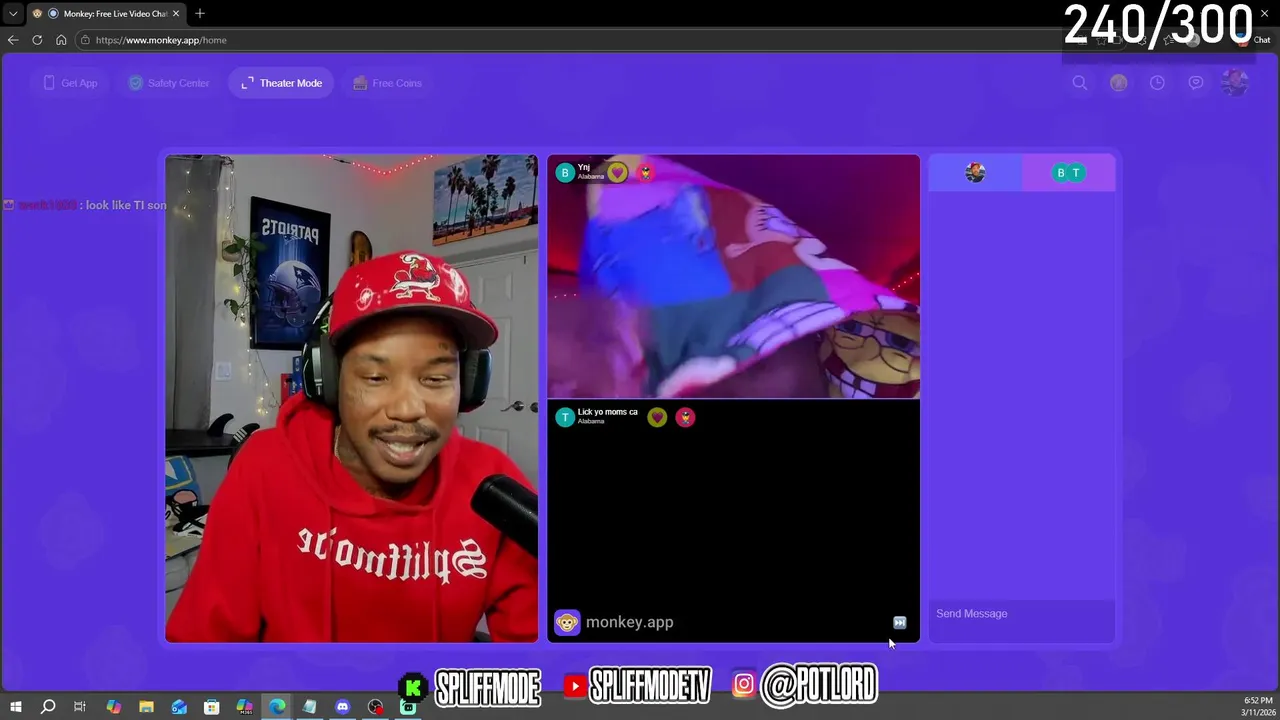Click the monkey.app logo icon
Viewport: 1280px width, 720px height.
pyautogui.click(x=567, y=622)
